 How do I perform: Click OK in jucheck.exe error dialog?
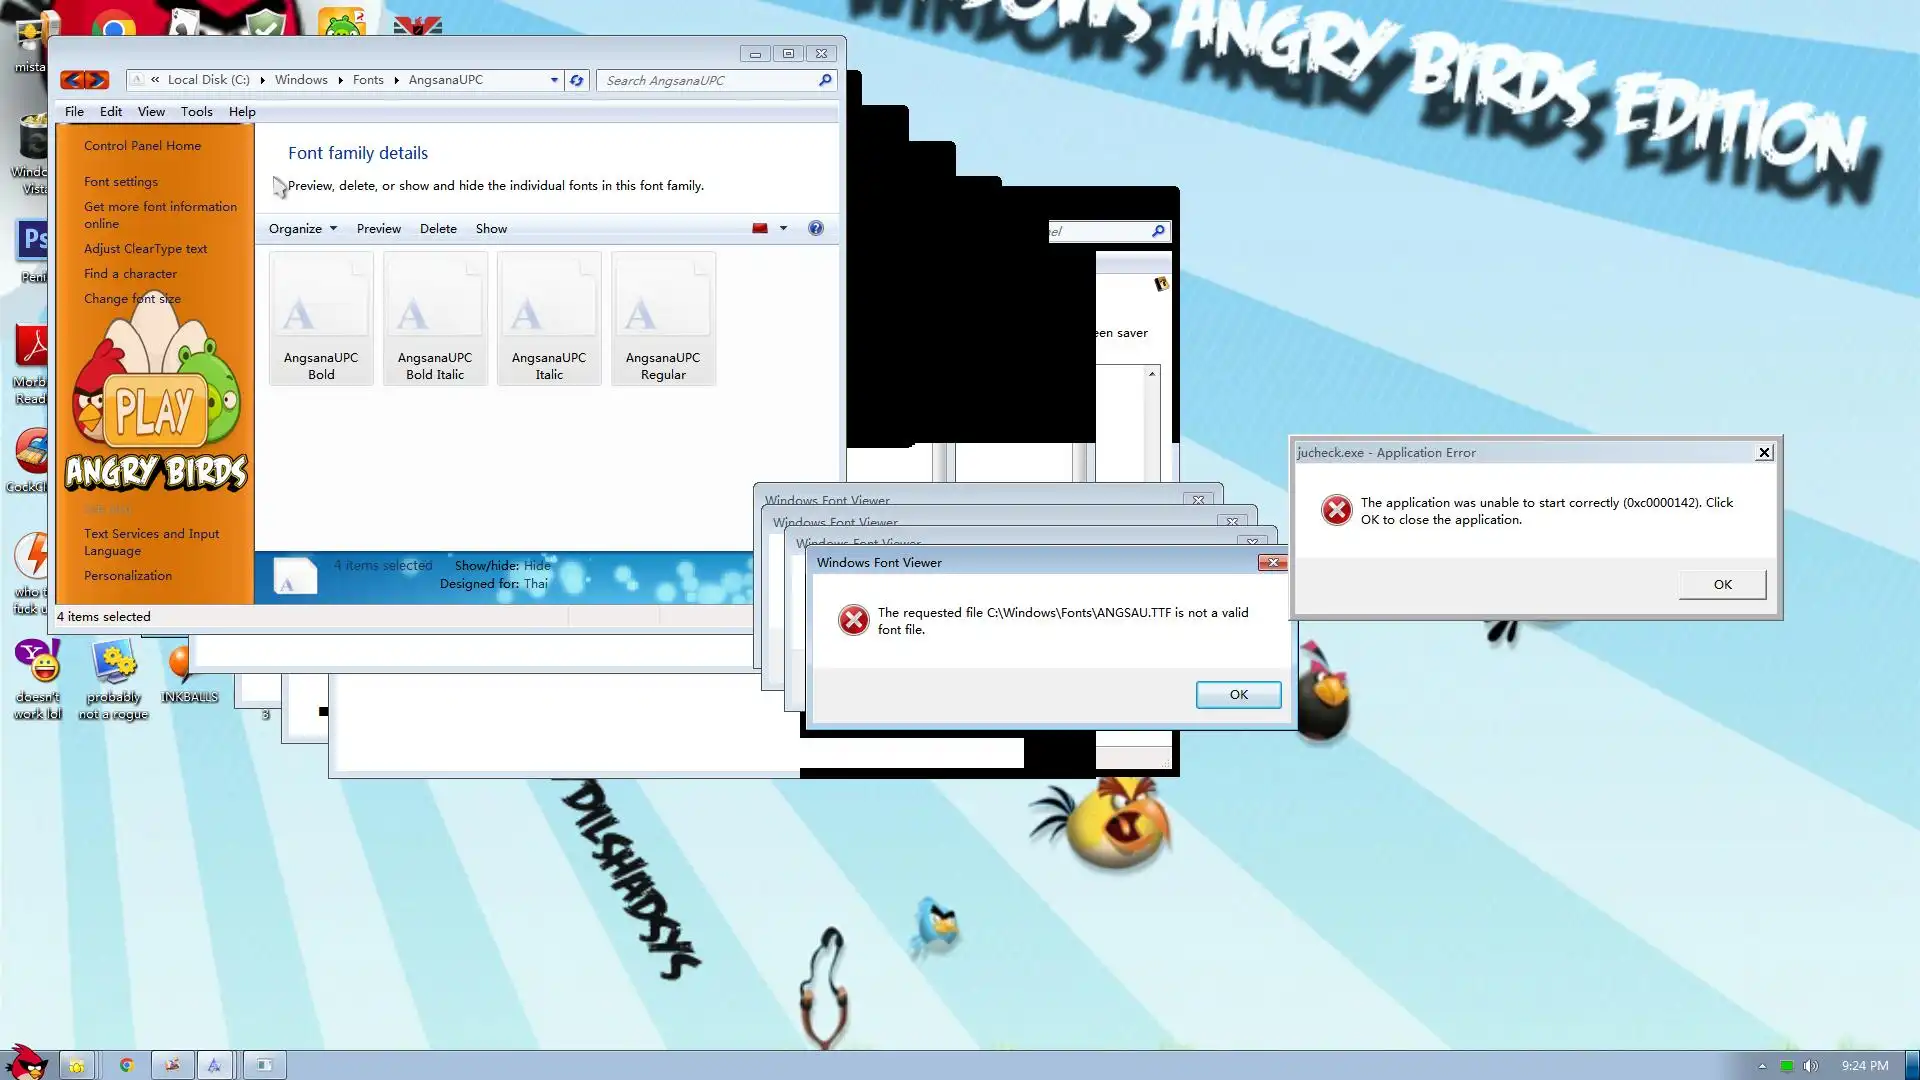[x=1721, y=584]
